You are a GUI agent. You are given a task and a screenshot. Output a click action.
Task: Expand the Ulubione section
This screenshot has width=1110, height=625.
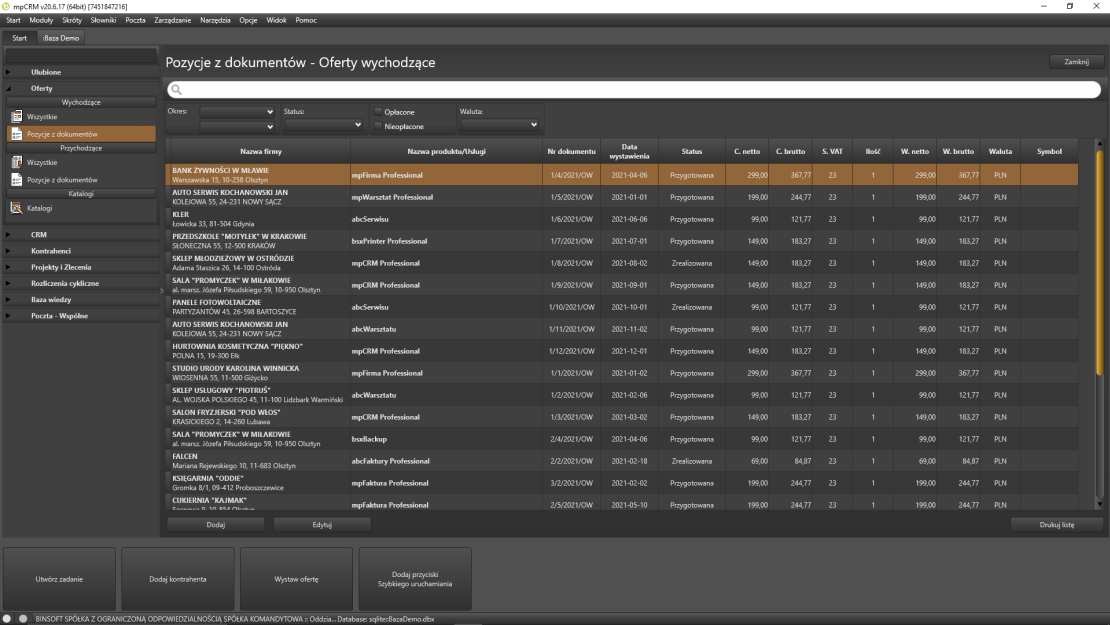81,72
